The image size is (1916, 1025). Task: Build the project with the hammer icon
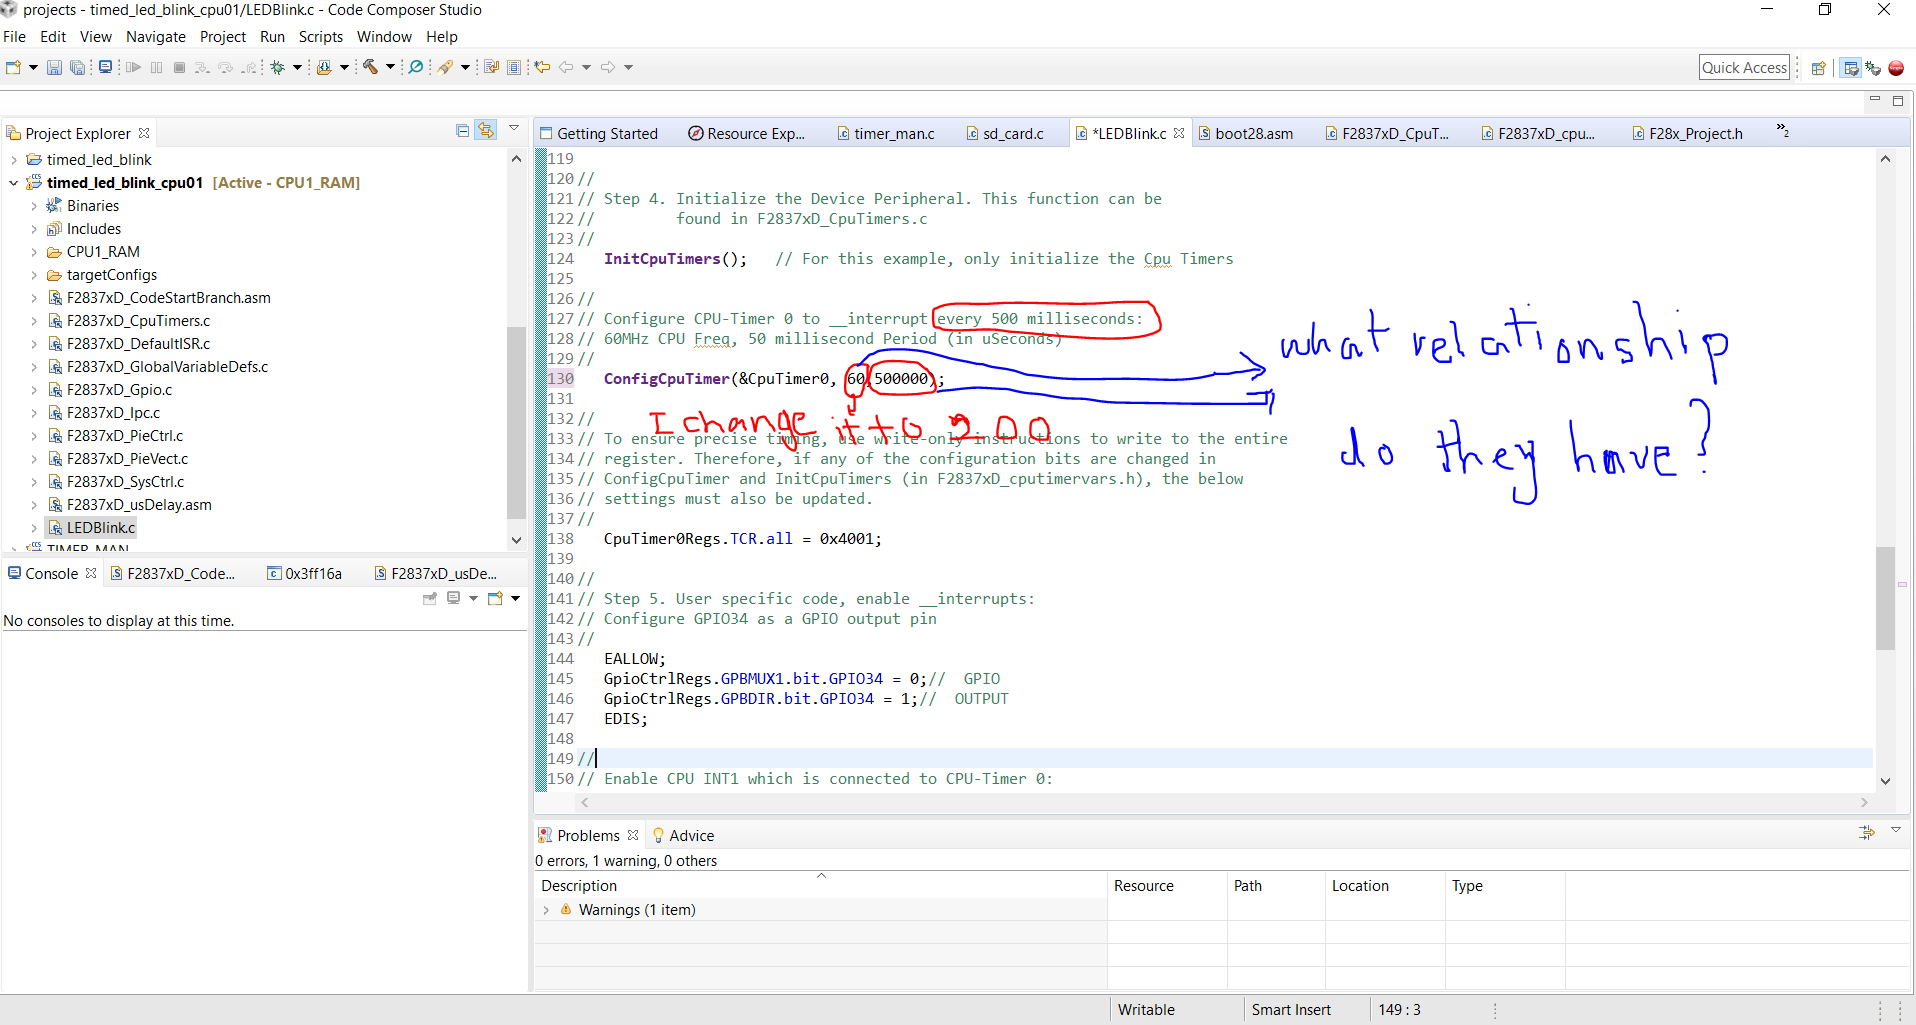click(368, 67)
